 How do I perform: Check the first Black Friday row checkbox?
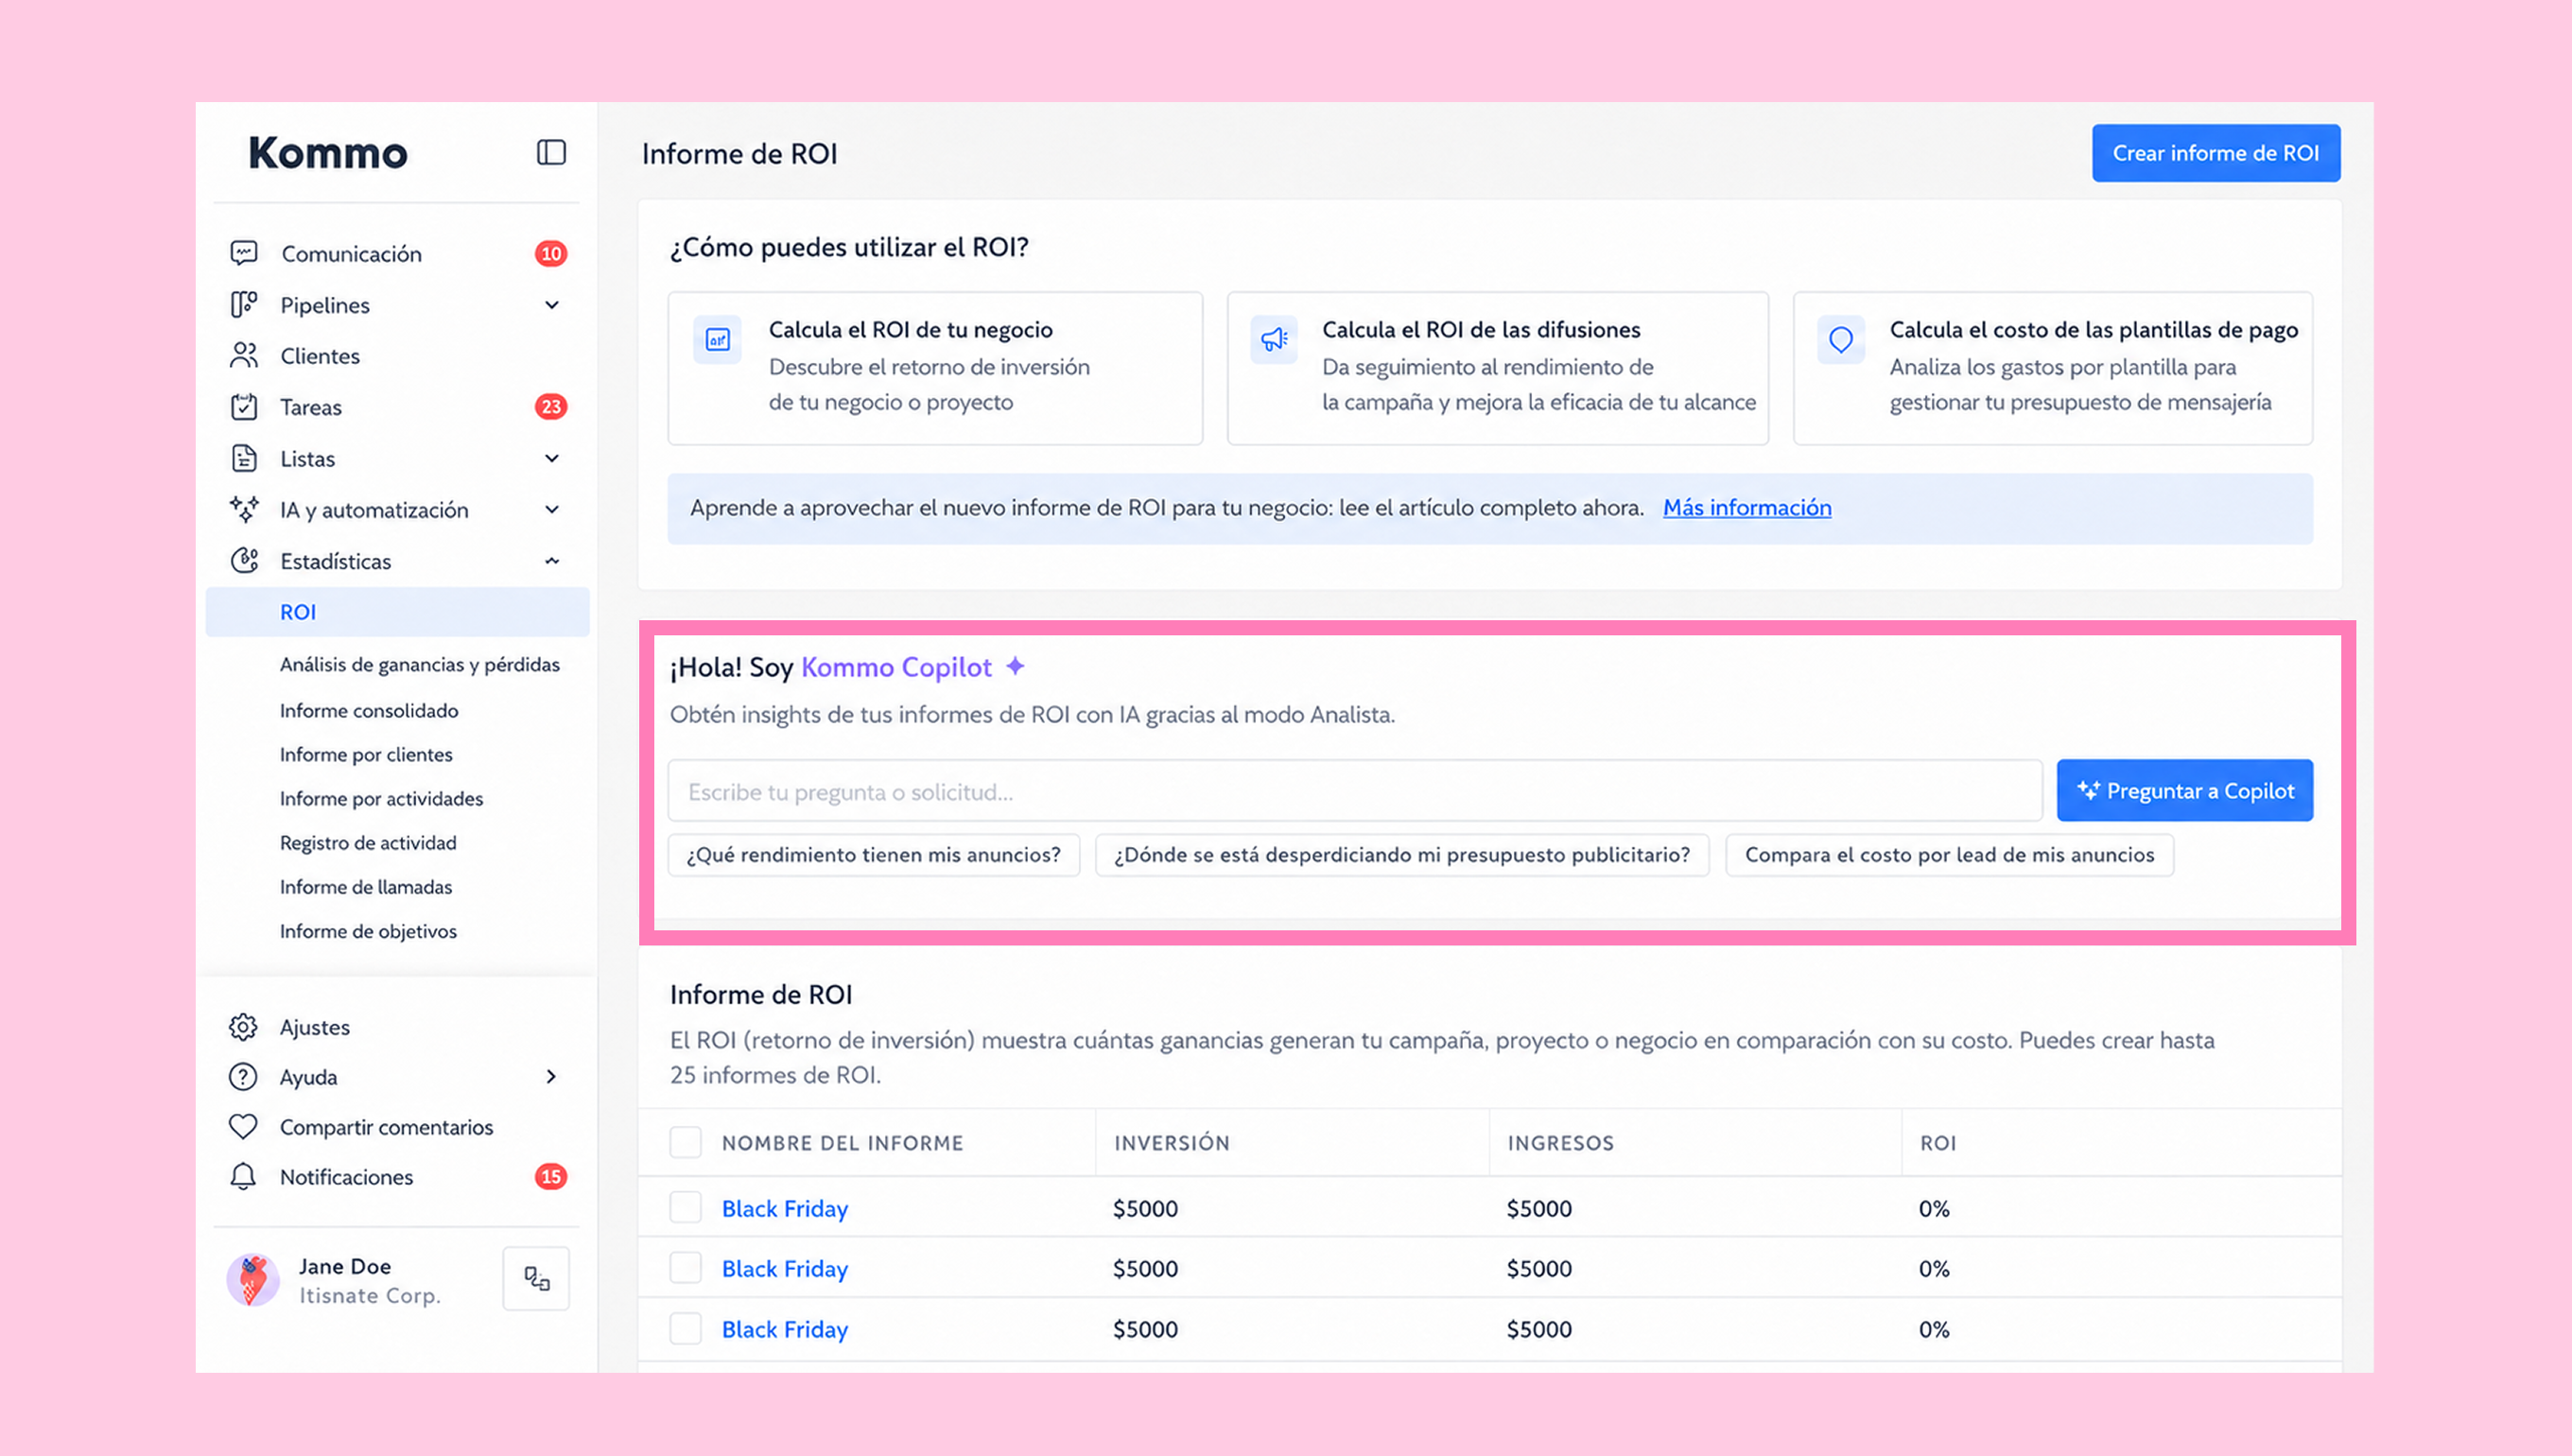click(685, 1208)
